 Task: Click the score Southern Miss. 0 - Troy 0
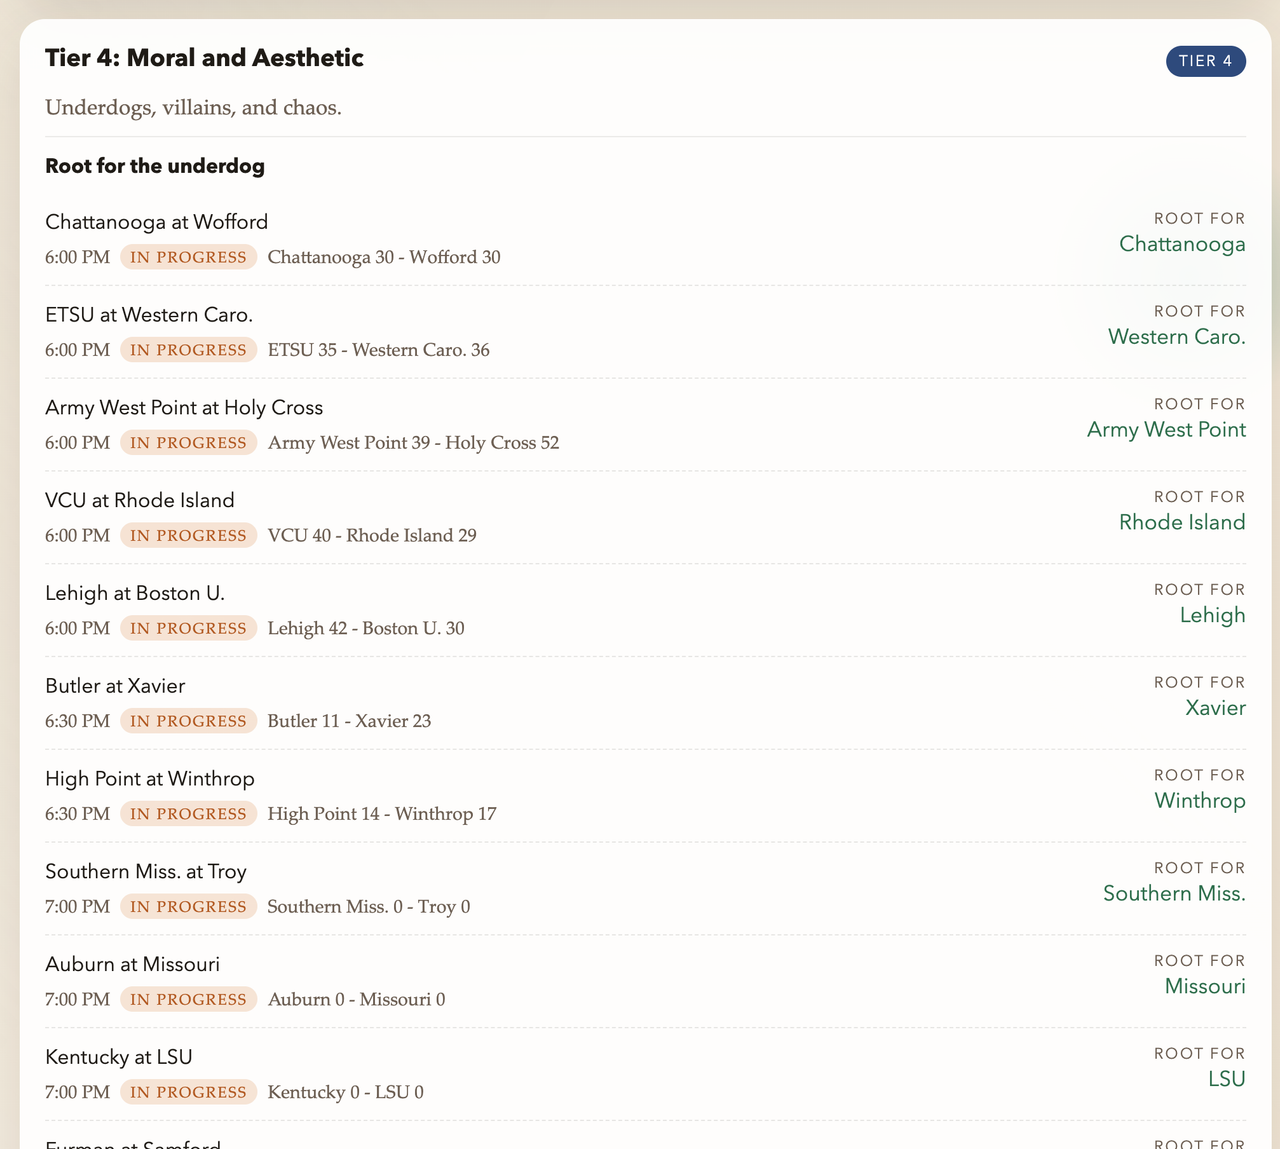(x=369, y=908)
